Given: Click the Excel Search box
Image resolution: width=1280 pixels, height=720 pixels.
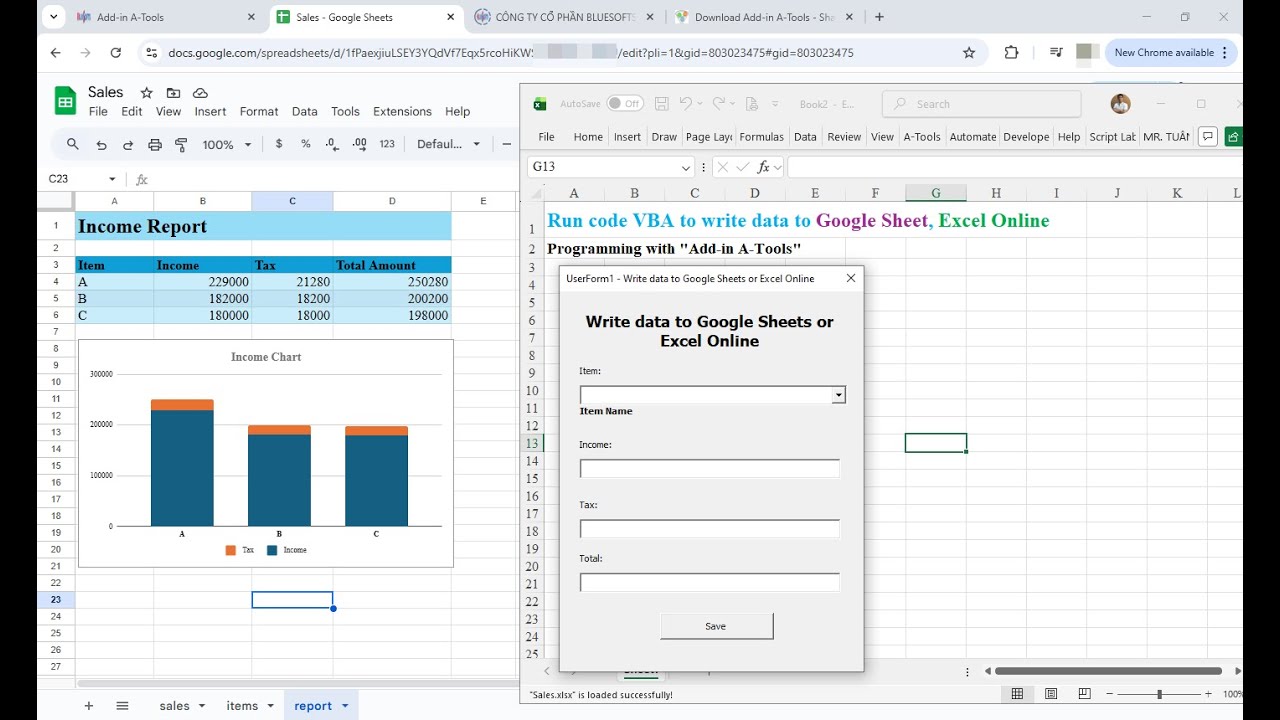Looking at the screenshot, I should point(982,104).
